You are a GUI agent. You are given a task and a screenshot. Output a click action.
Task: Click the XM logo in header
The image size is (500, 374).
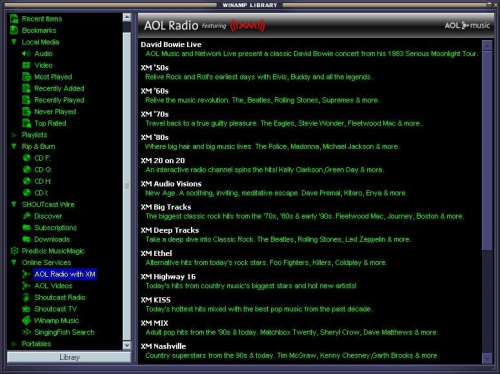[x=248, y=25]
